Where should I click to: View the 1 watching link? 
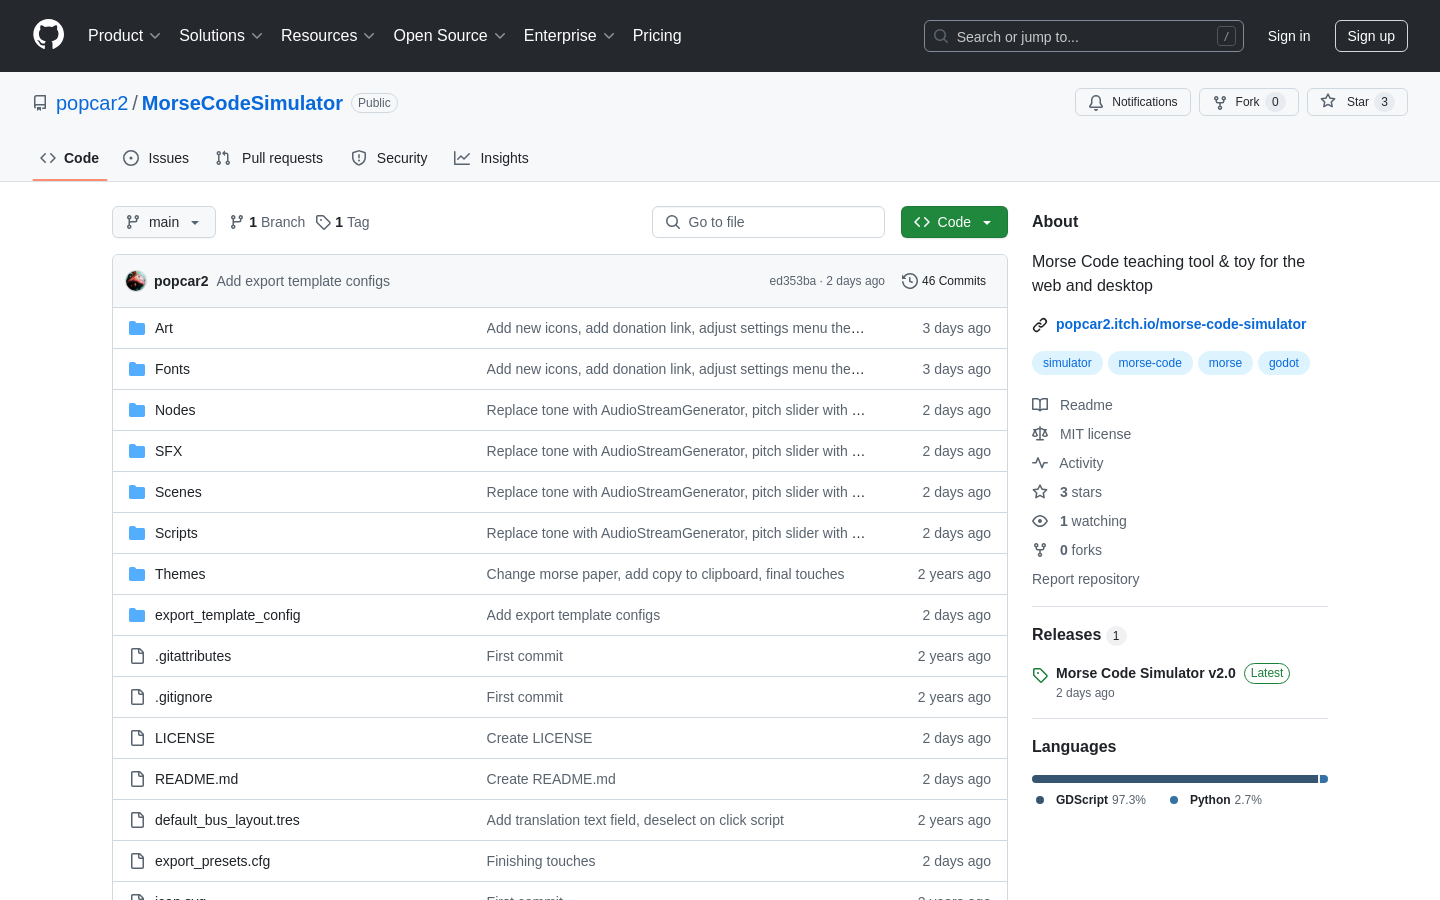[1079, 521]
